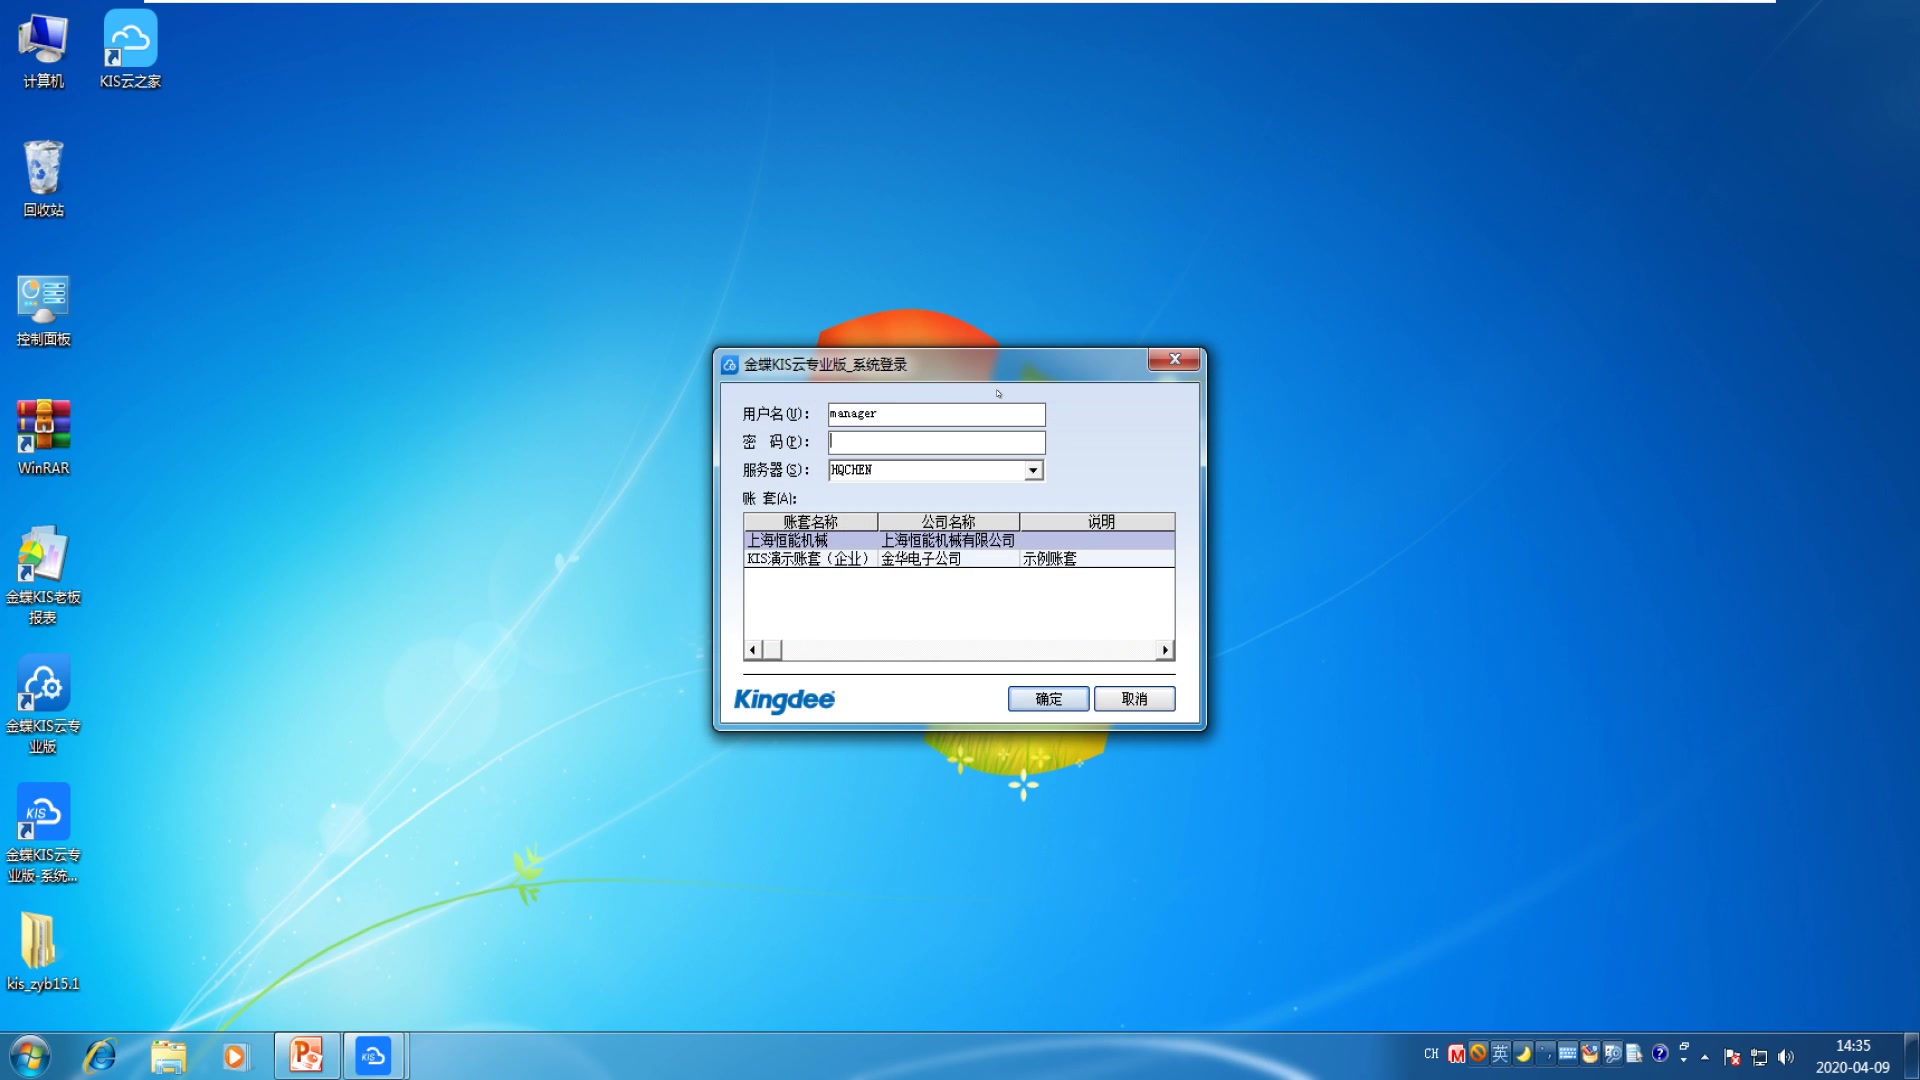1920x1080 pixels.
Task: Open 金蝶KIS云专业版-系统 shortcut
Action: 43,834
